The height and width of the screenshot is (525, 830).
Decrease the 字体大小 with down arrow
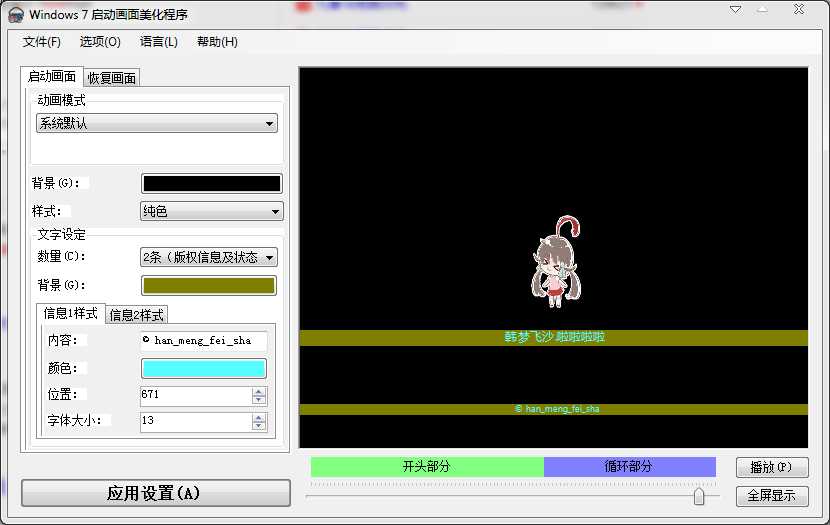pyautogui.click(x=259, y=427)
